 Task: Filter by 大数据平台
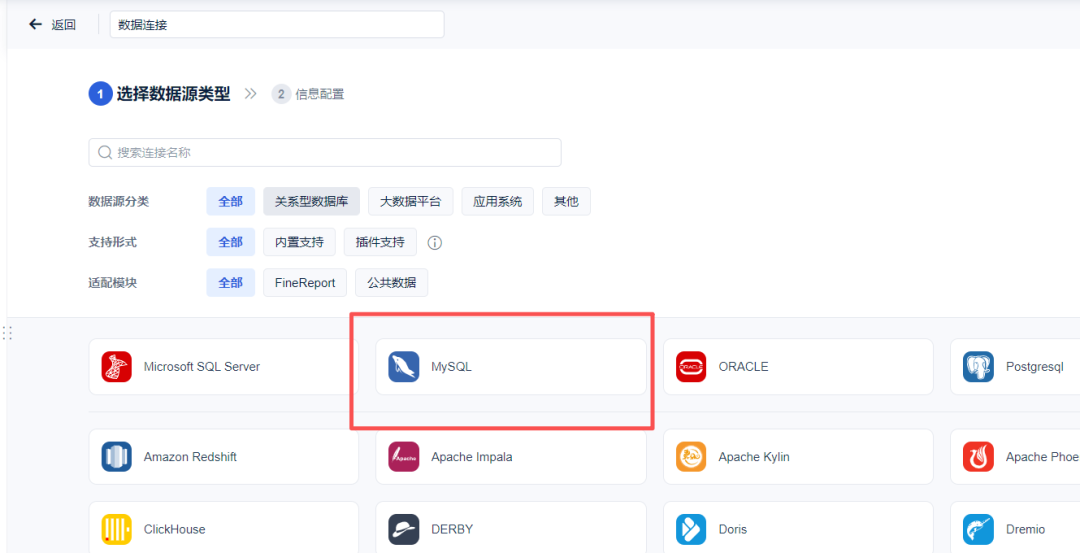pos(411,202)
